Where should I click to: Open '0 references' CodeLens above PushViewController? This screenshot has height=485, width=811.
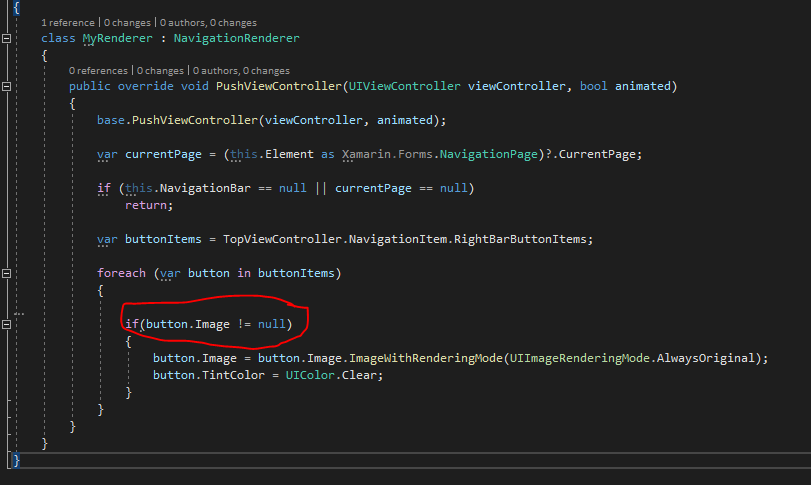pos(98,71)
